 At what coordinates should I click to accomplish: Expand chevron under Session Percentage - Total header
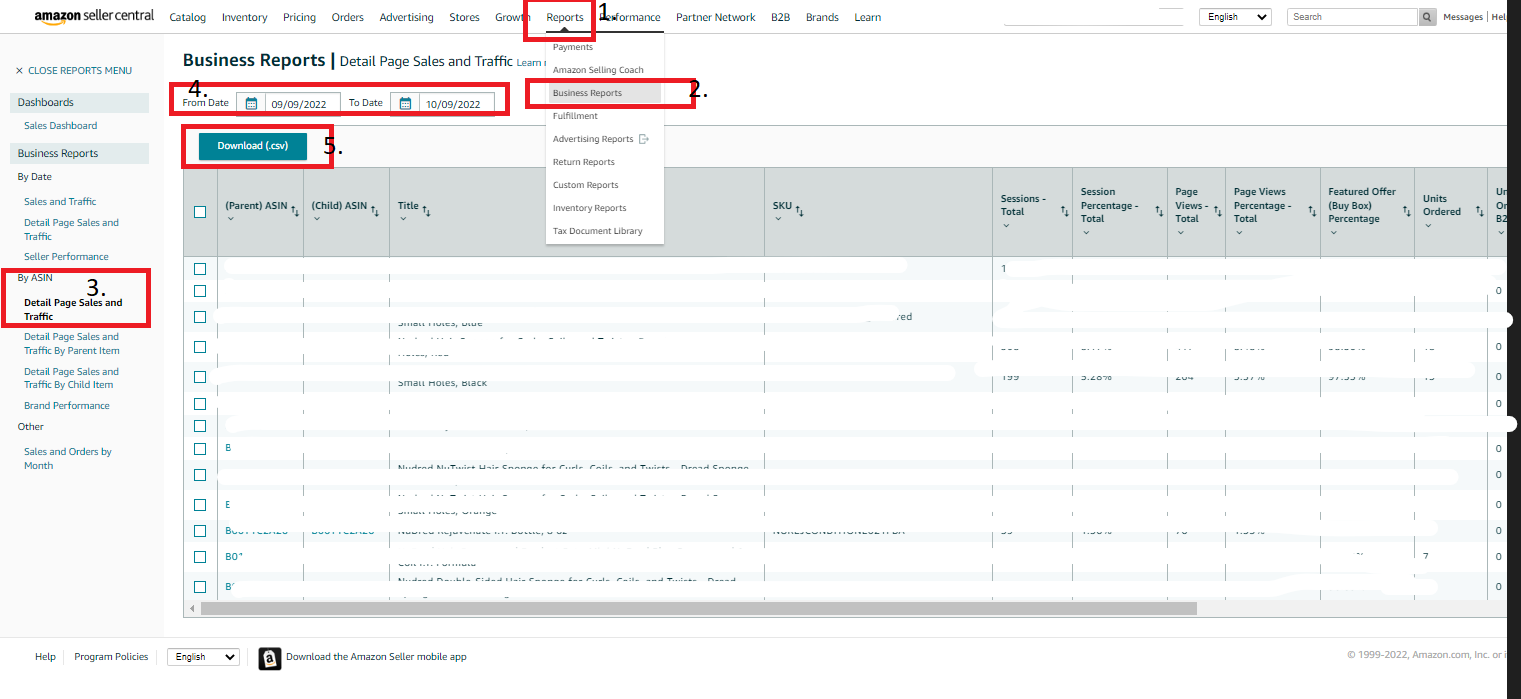click(1085, 232)
